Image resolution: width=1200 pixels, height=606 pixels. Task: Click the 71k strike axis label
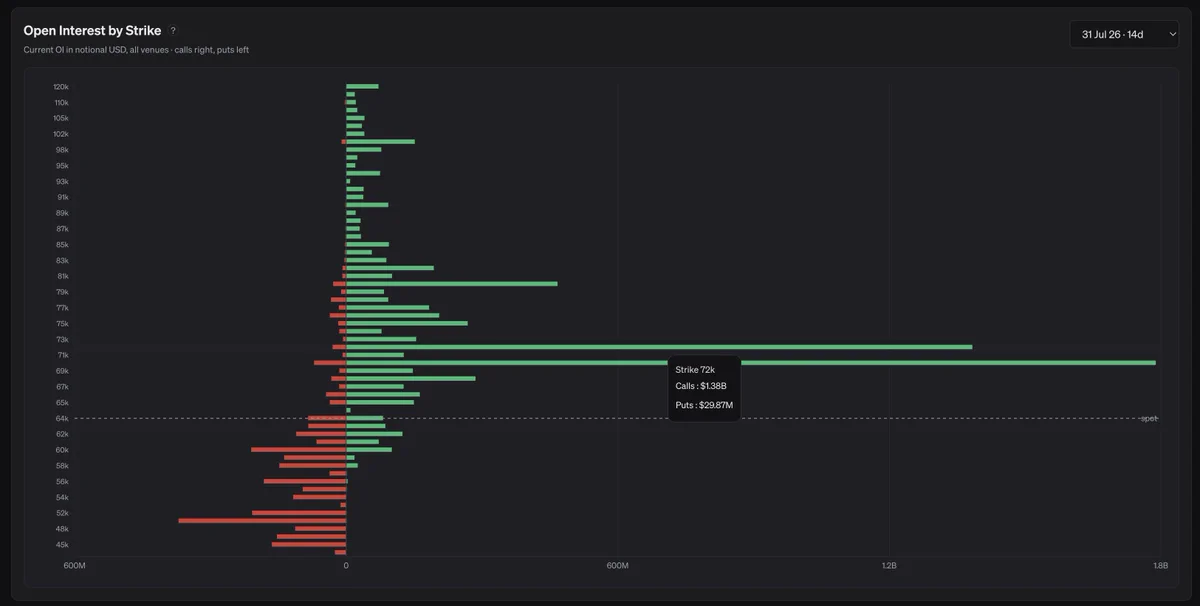62,355
